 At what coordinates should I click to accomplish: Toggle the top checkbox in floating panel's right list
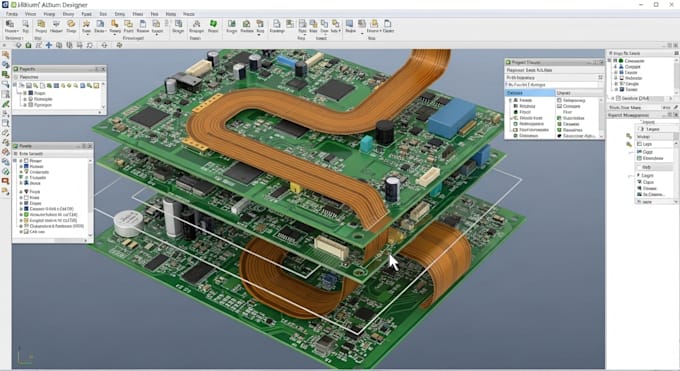tap(559, 100)
